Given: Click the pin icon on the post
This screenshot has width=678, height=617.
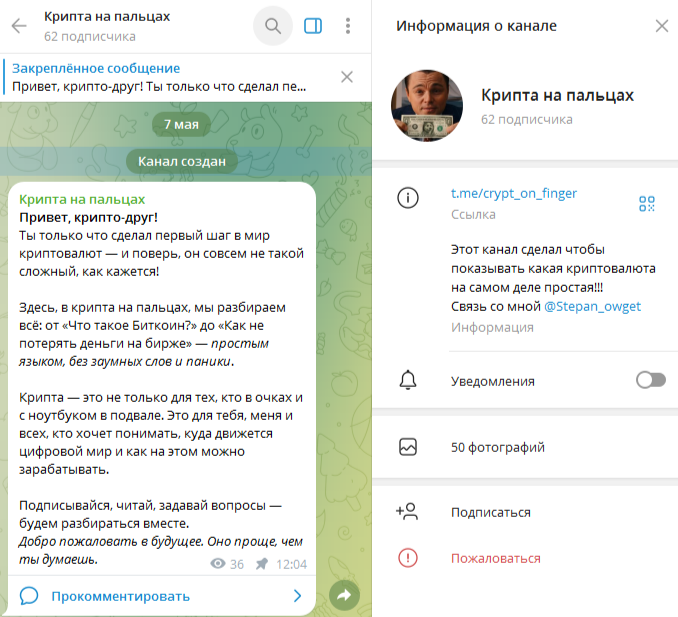Looking at the screenshot, I should pos(262,564).
